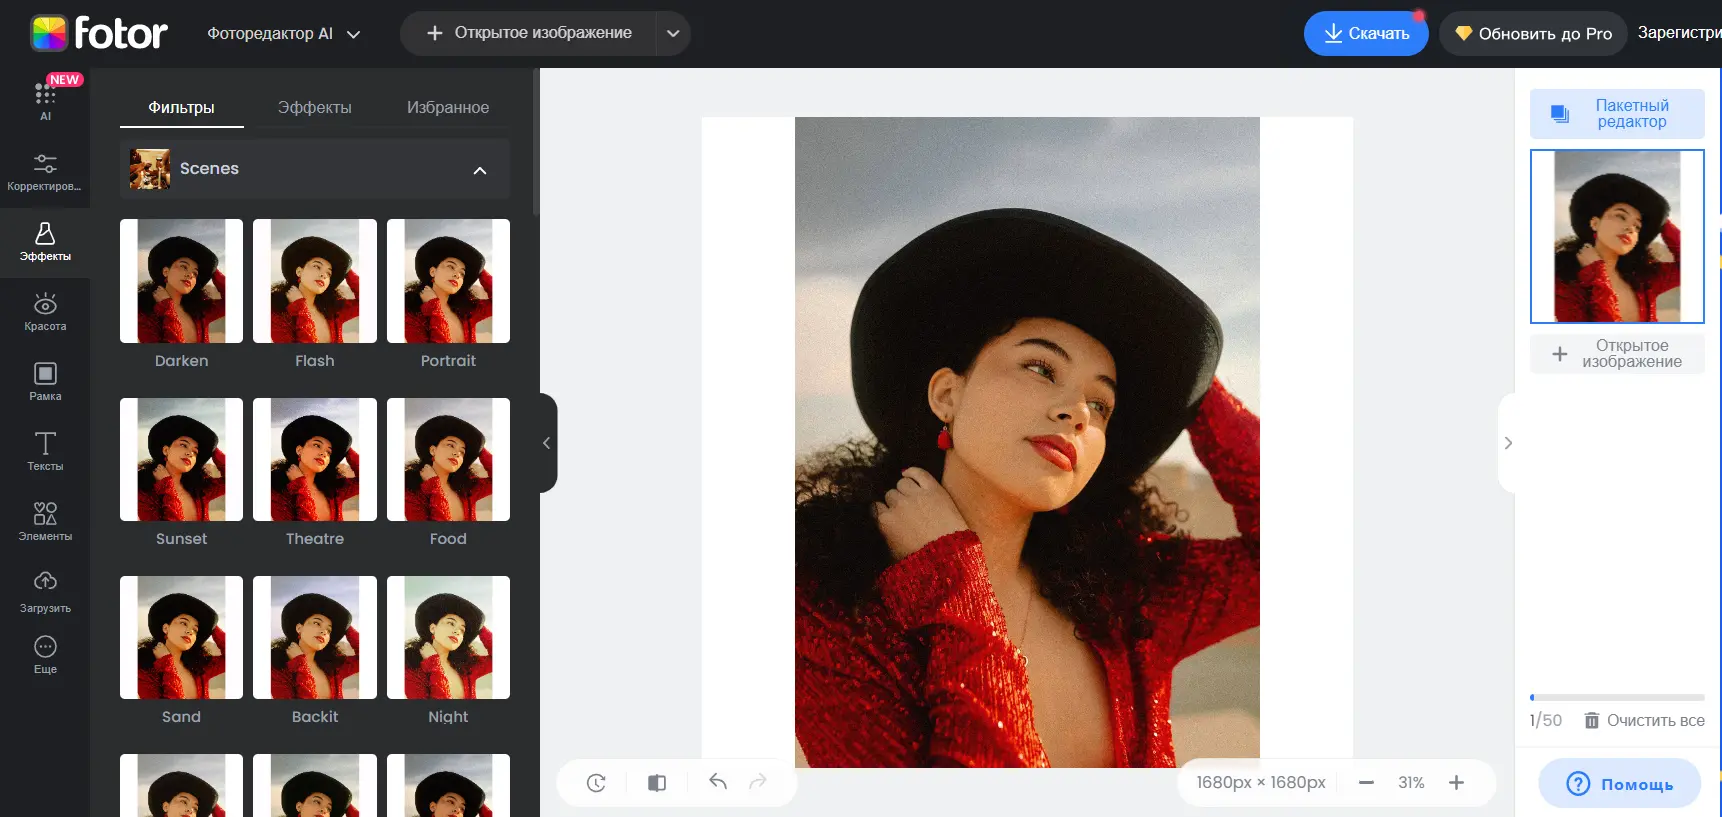Open the Пакетный редактор batch editor
The height and width of the screenshot is (817, 1722).
1617,114
